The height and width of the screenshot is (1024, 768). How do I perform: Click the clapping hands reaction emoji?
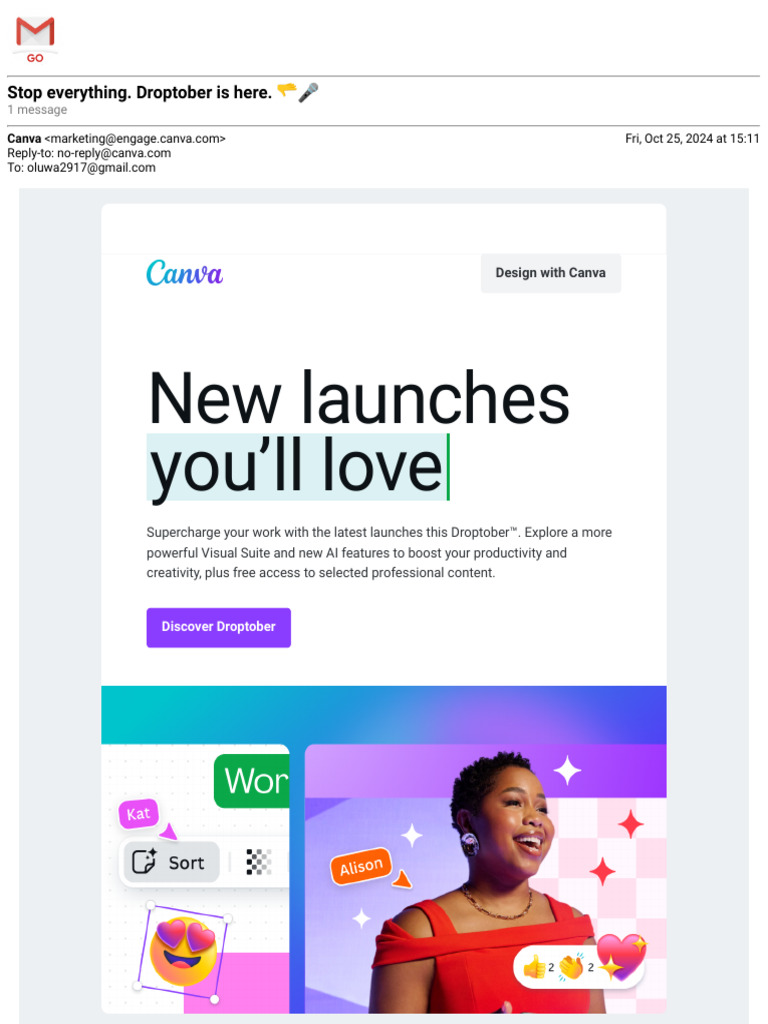[571, 966]
